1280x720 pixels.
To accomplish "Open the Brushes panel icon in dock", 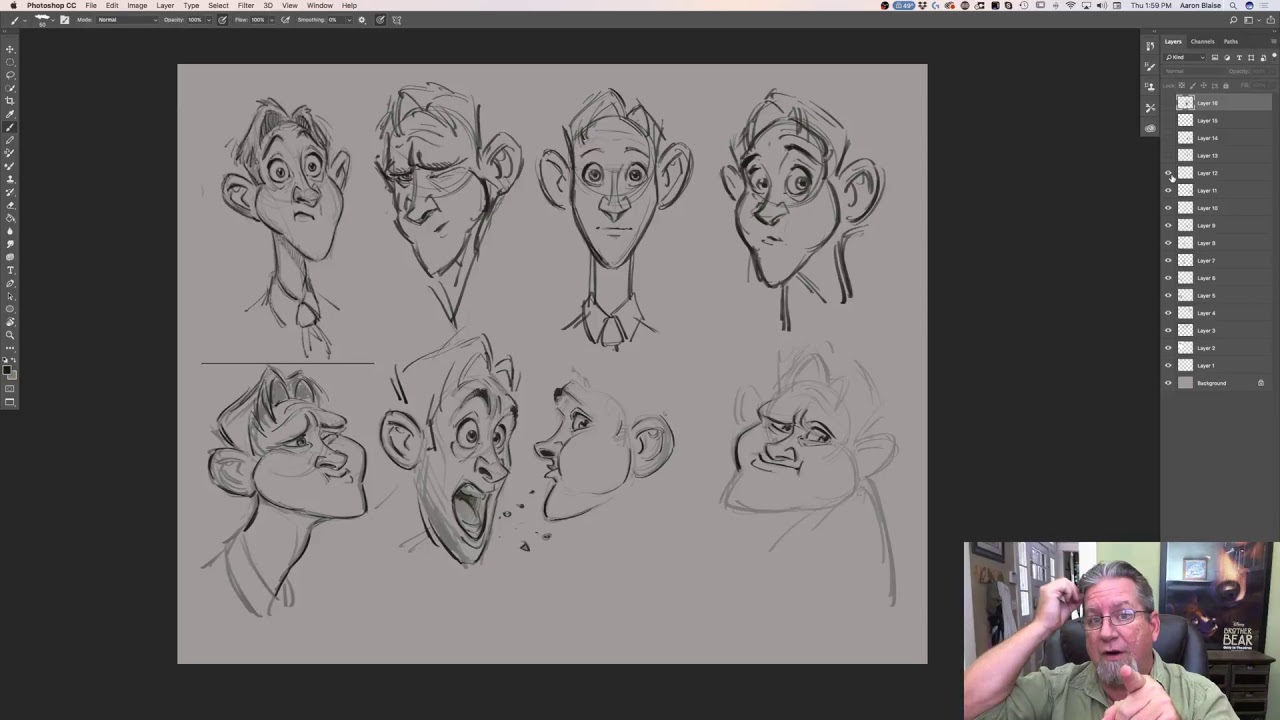I will point(1150,67).
